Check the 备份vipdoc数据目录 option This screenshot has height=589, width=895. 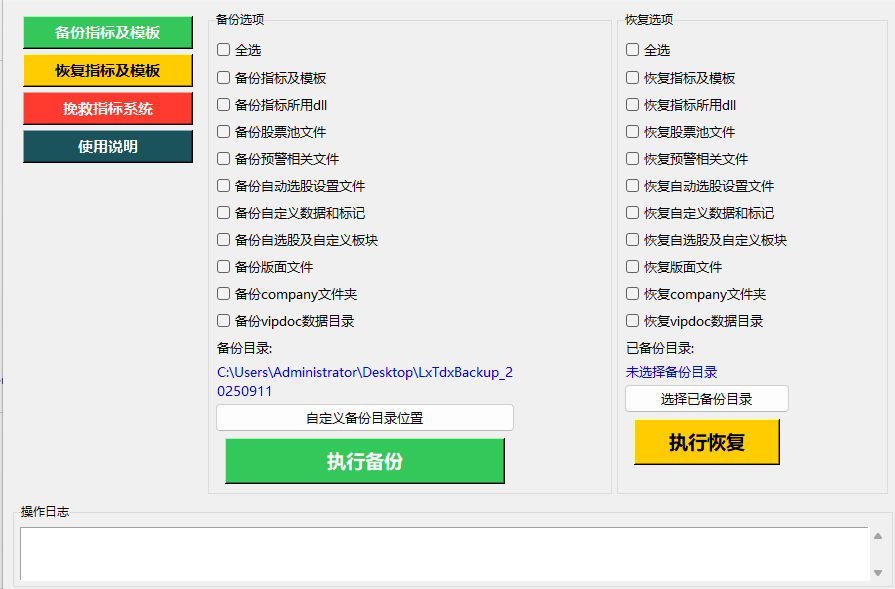[224, 321]
